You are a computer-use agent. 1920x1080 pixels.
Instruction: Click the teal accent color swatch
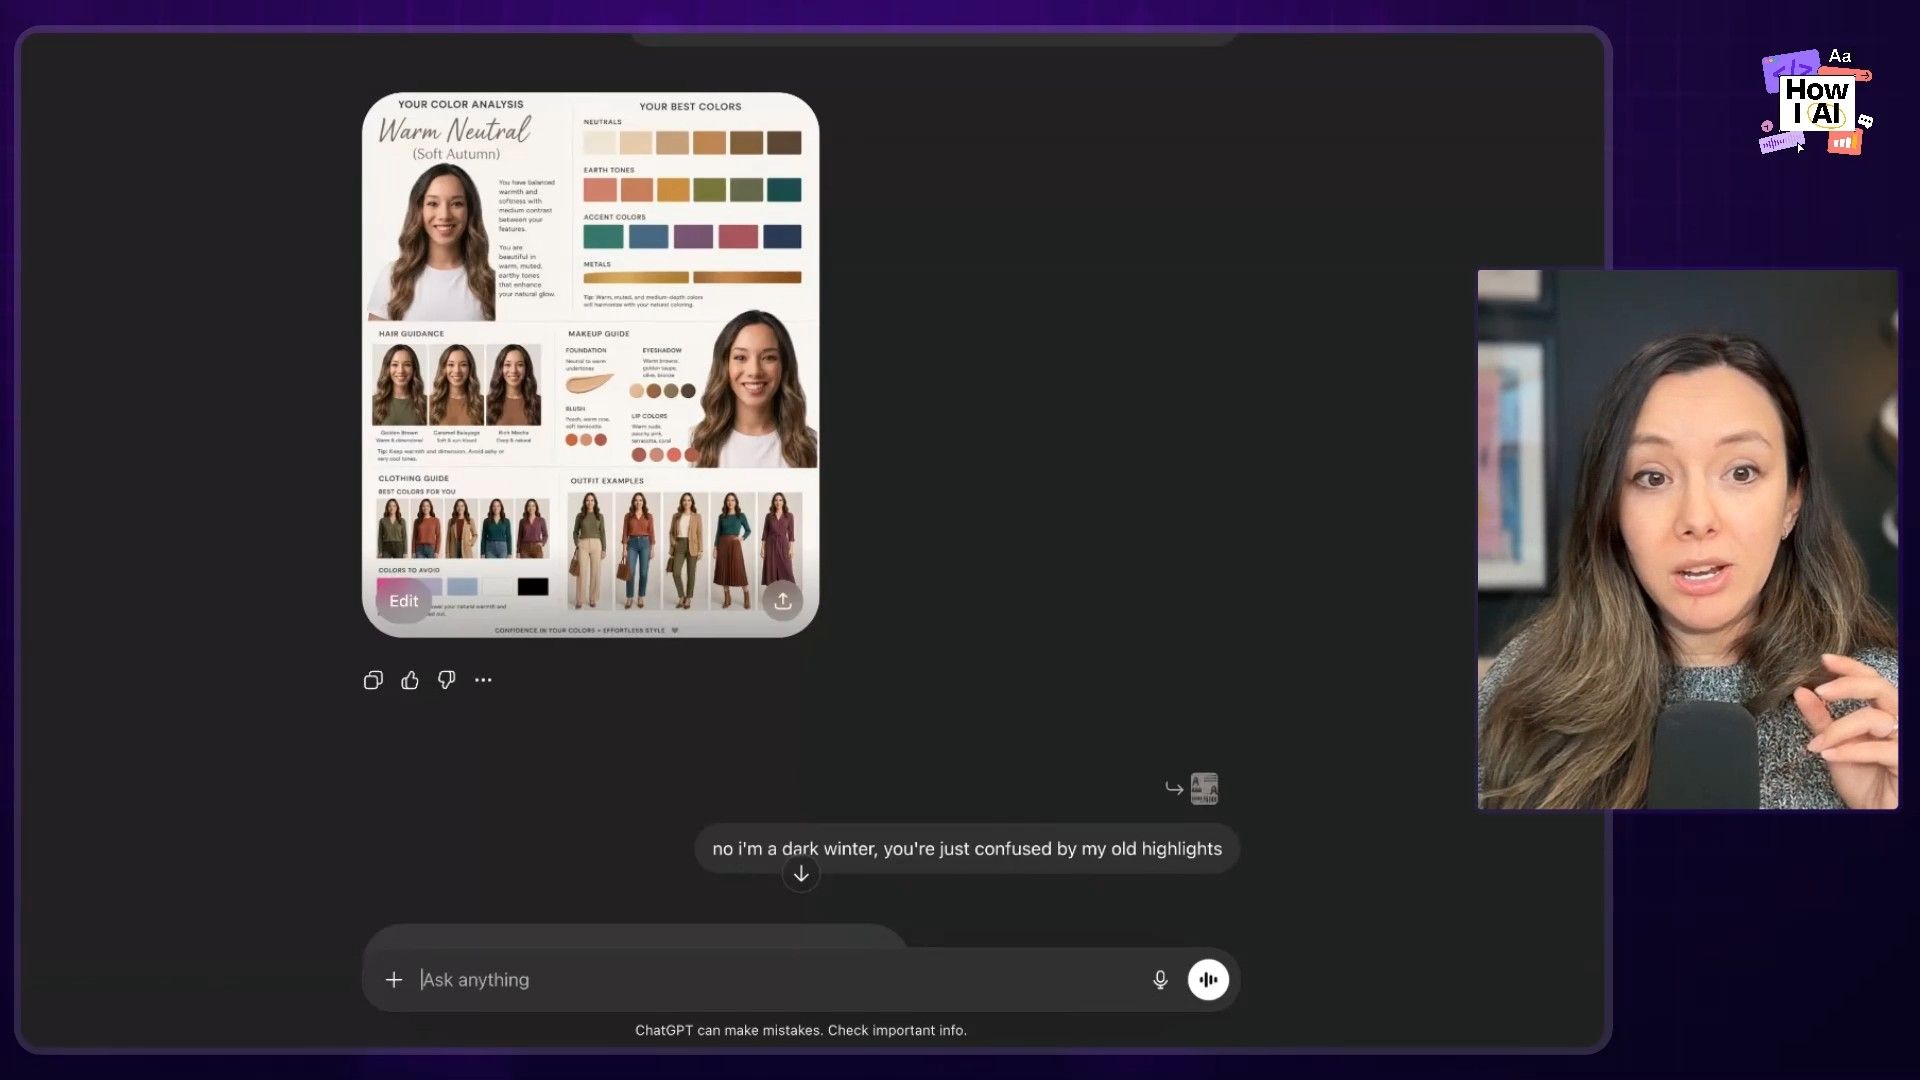coord(603,237)
